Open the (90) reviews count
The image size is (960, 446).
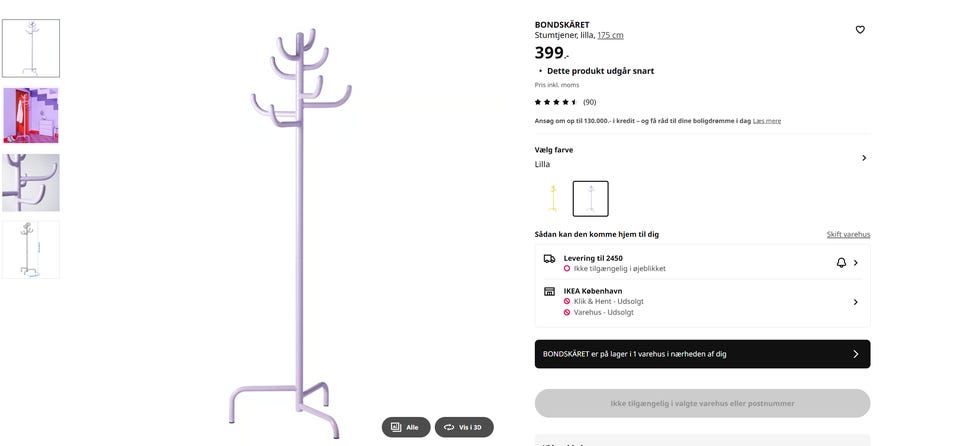(x=590, y=102)
